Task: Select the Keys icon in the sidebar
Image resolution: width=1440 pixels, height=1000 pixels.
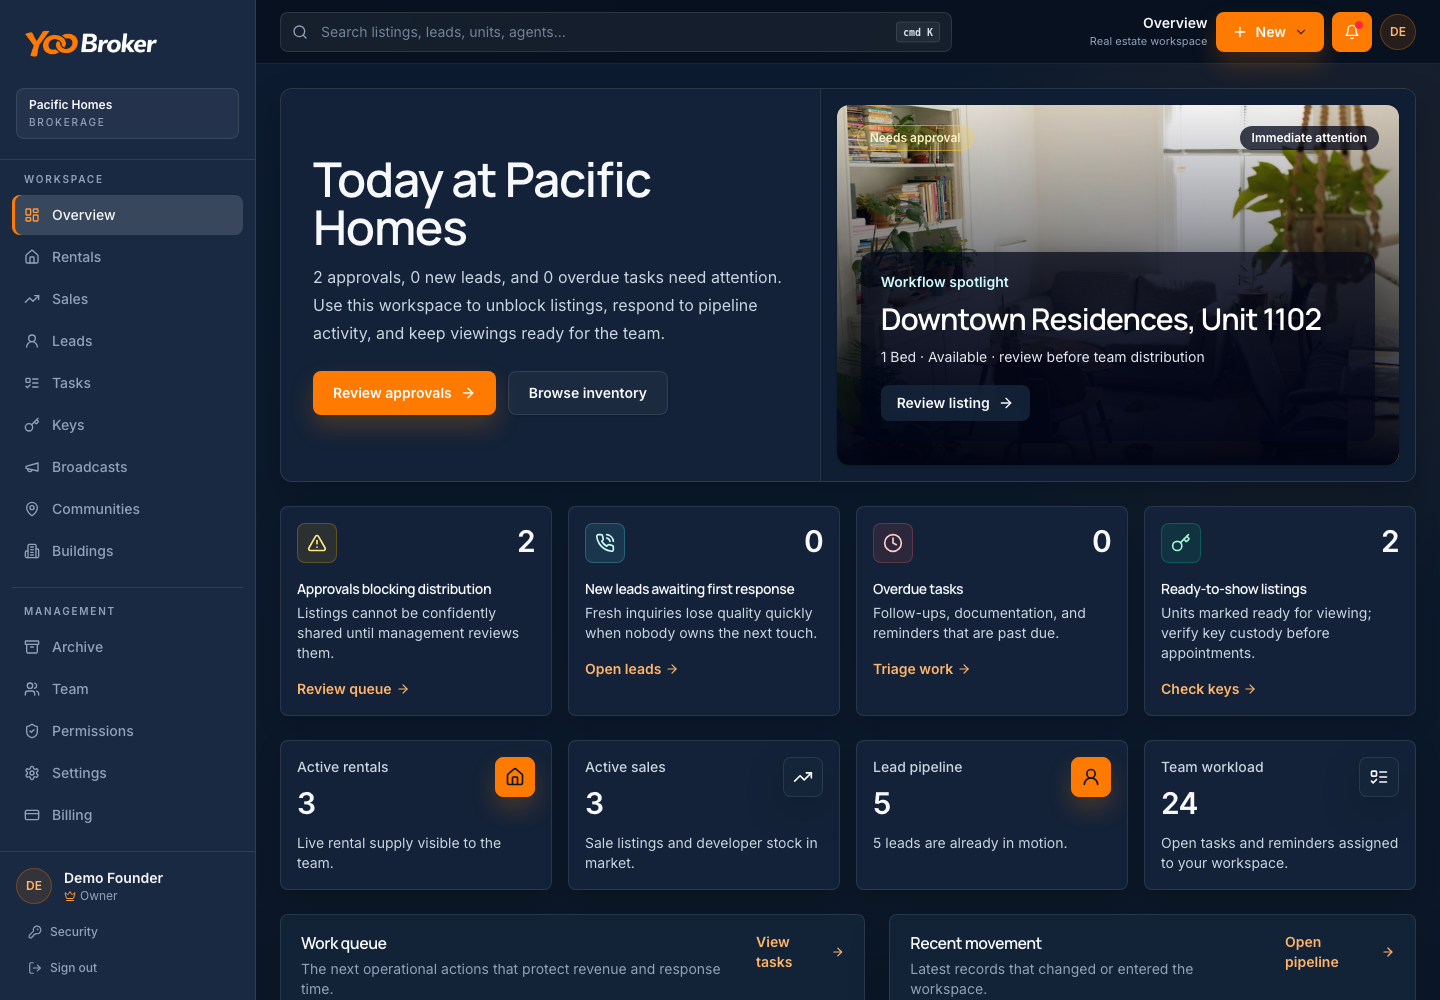Action: click(x=31, y=425)
